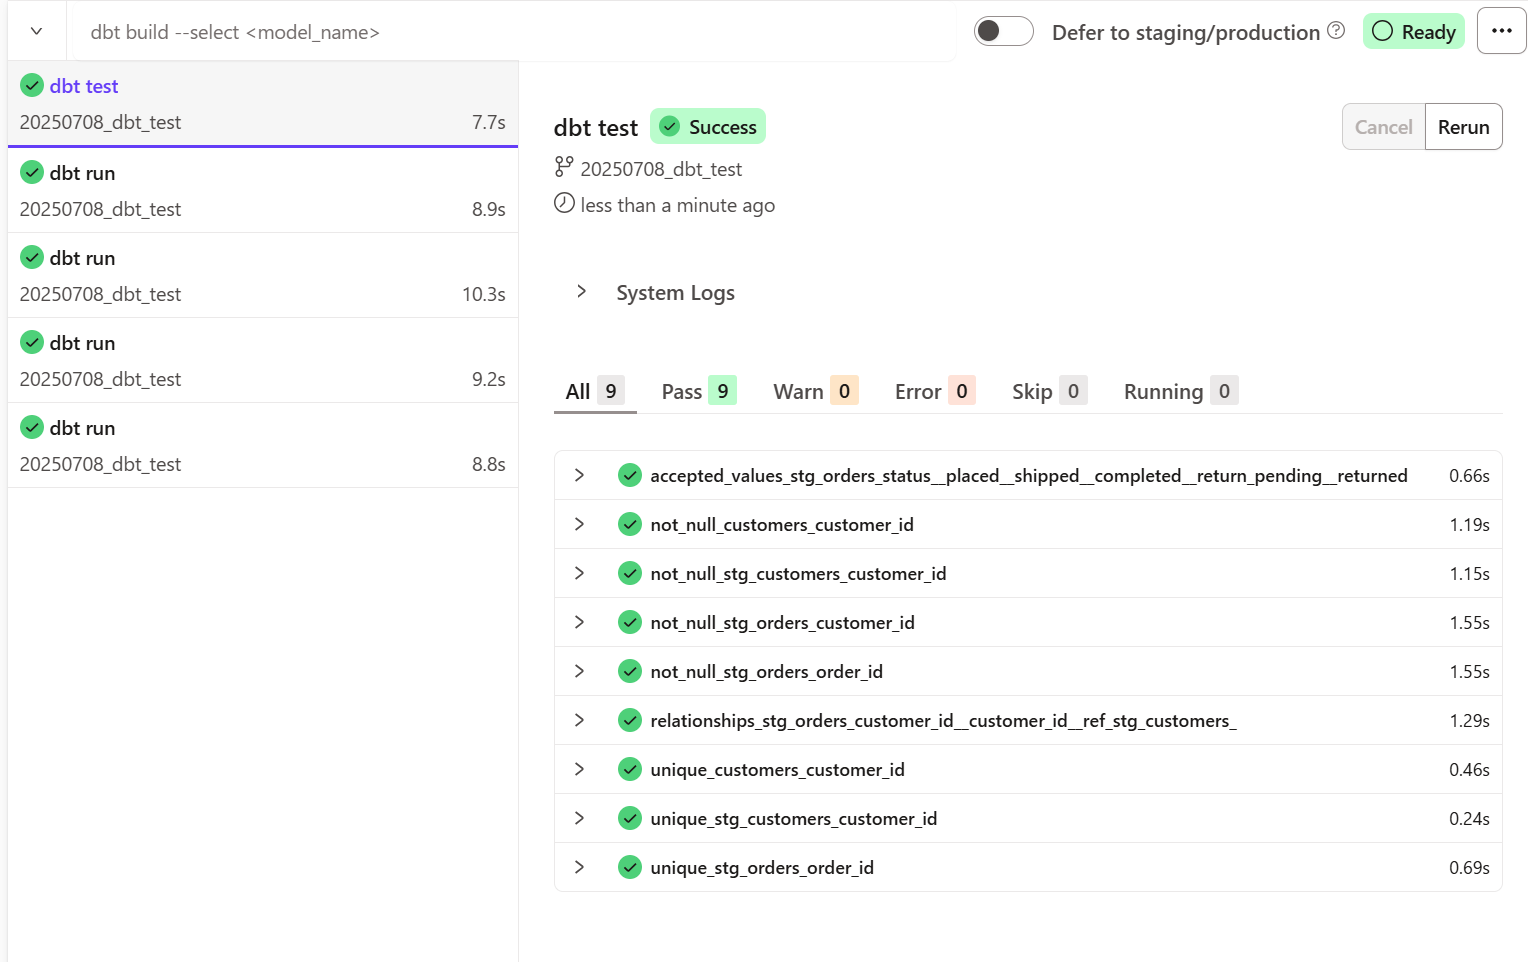Screen dimensions: 1528x962
Task: Expand the unique_stg_orders_order_id row
Action: tap(579, 867)
